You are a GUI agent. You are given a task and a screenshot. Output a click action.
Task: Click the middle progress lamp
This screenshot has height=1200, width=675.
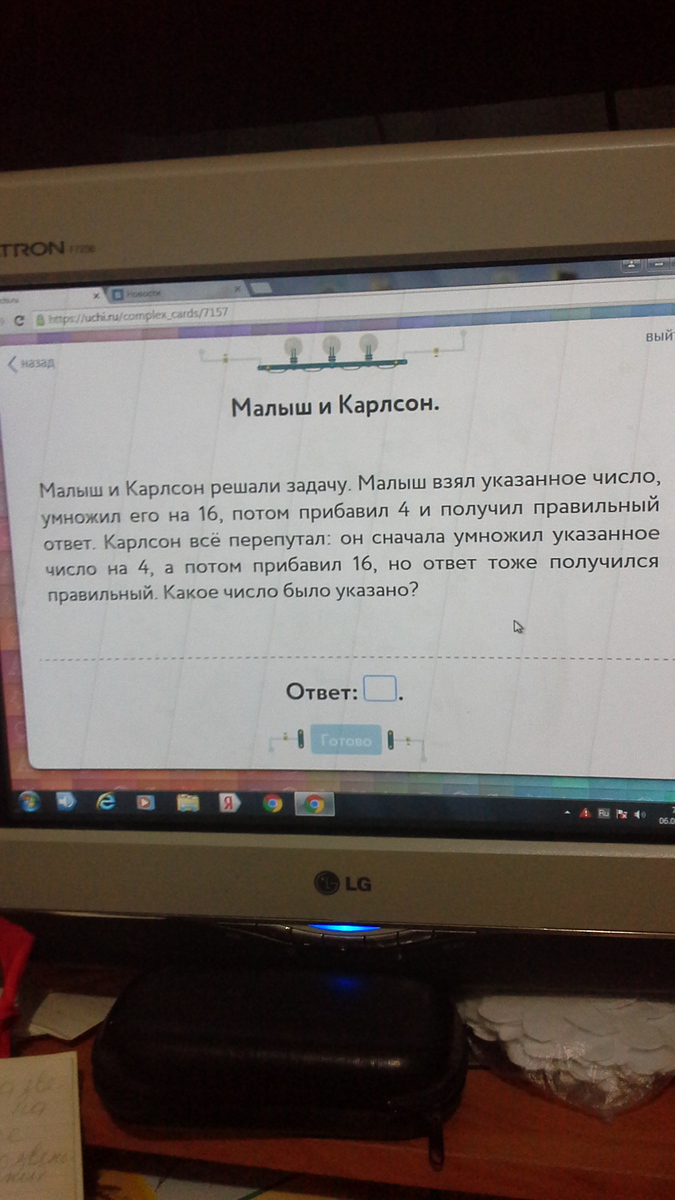point(331,346)
